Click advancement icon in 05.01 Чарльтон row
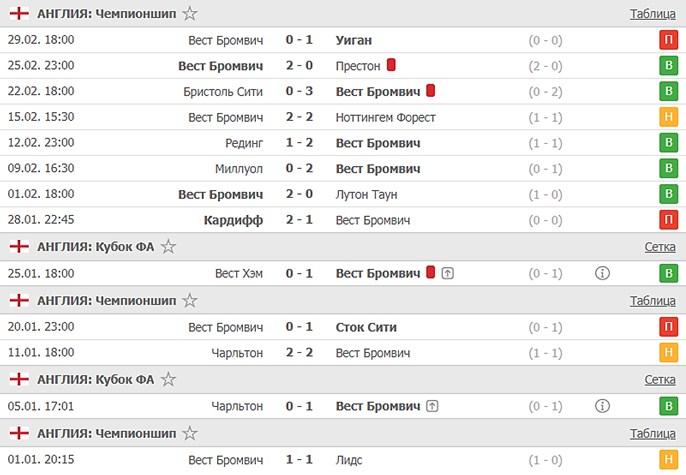686x475 pixels. pos(432,406)
